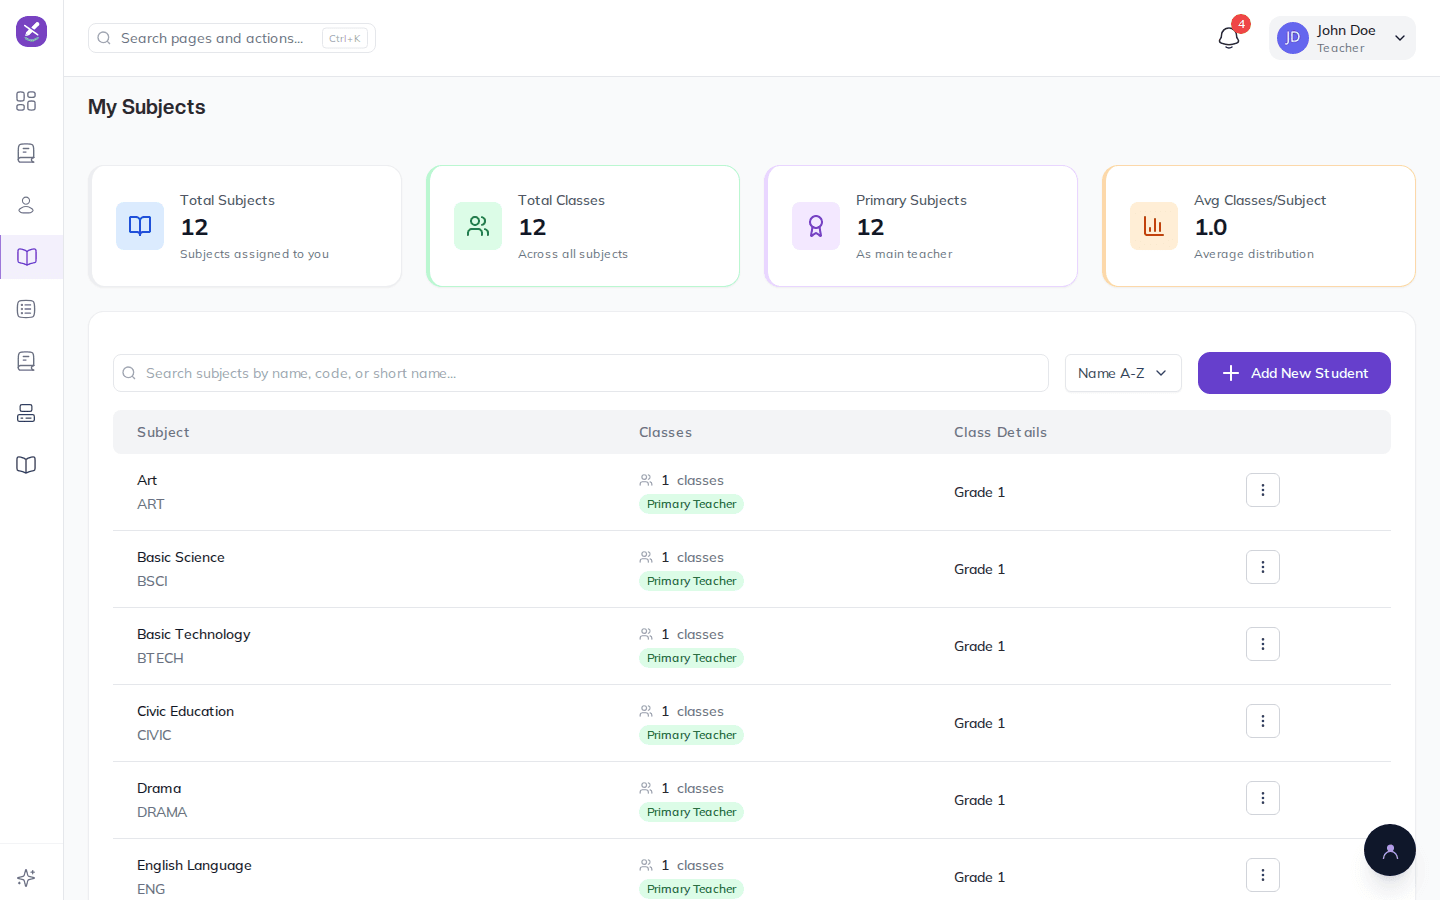Click the Classes column header

(x=665, y=432)
